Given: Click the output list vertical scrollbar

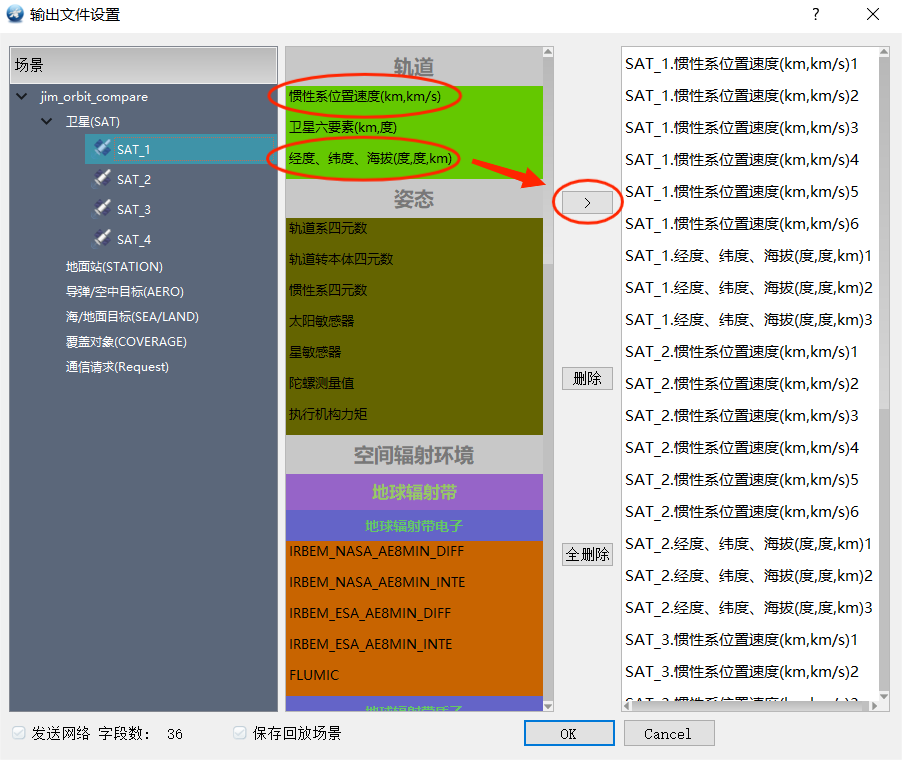Looking at the screenshot, I should 884,230.
